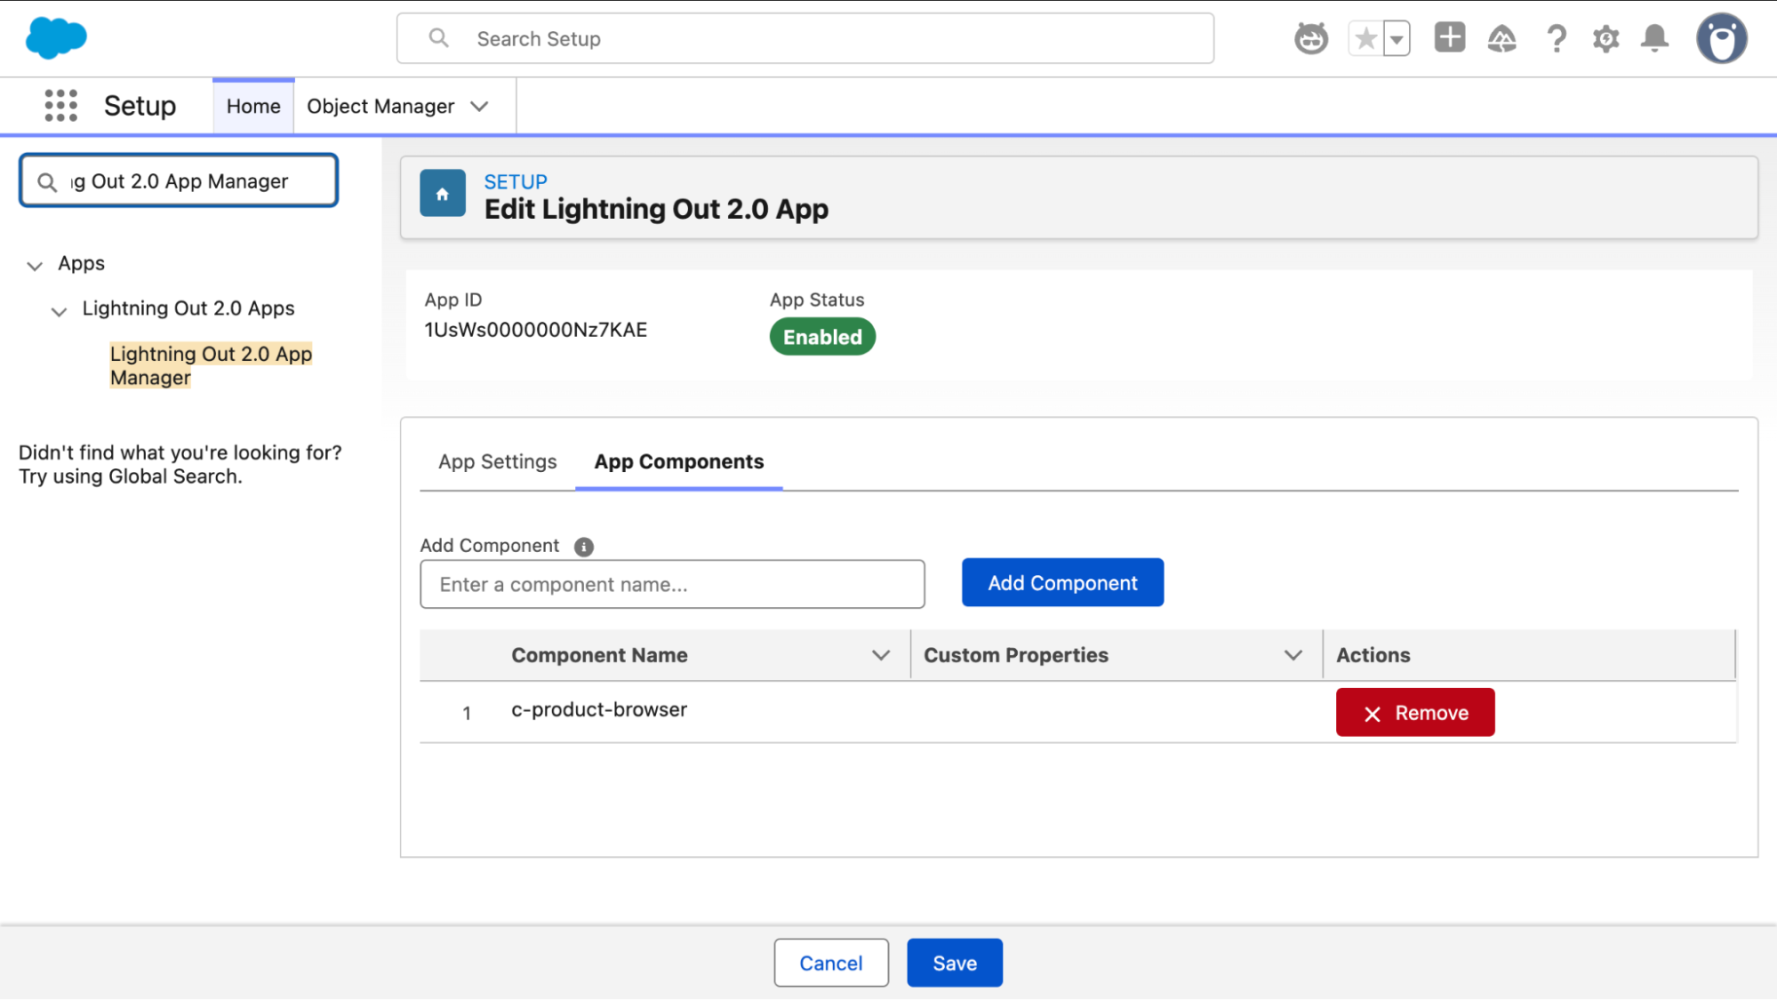The width and height of the screenshot is (1777, 1000).
Task: Click the Salesforce cloud logo
Action: (x=56, y=38)
